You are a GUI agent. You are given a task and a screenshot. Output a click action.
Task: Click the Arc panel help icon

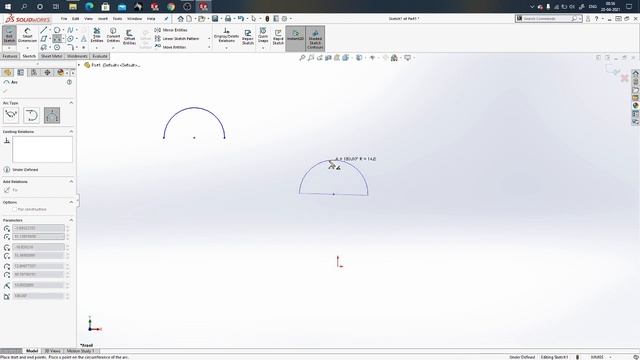tap(69, 82)
